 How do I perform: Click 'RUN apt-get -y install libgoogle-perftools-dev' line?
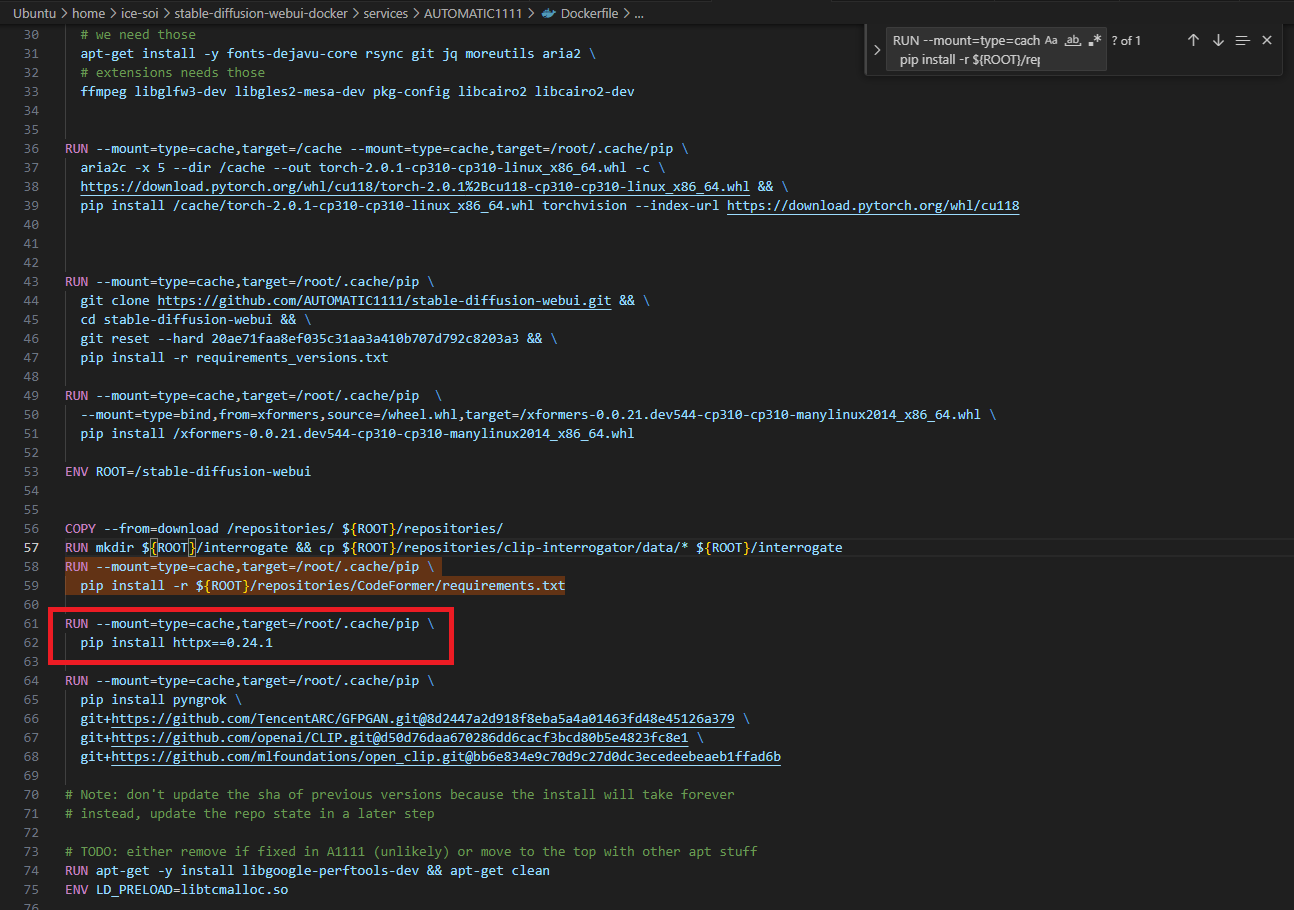pos(308,871)
